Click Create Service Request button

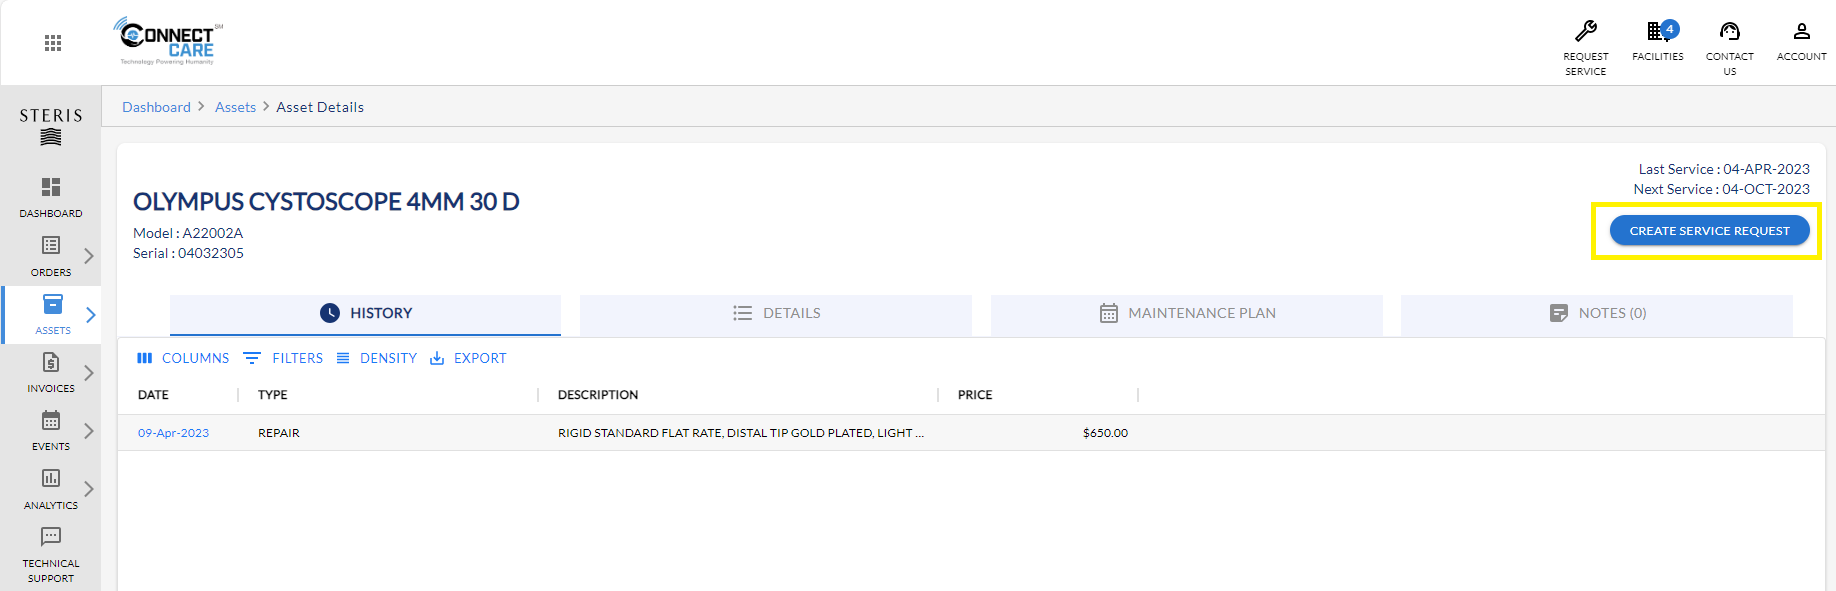coord(1709,231)
